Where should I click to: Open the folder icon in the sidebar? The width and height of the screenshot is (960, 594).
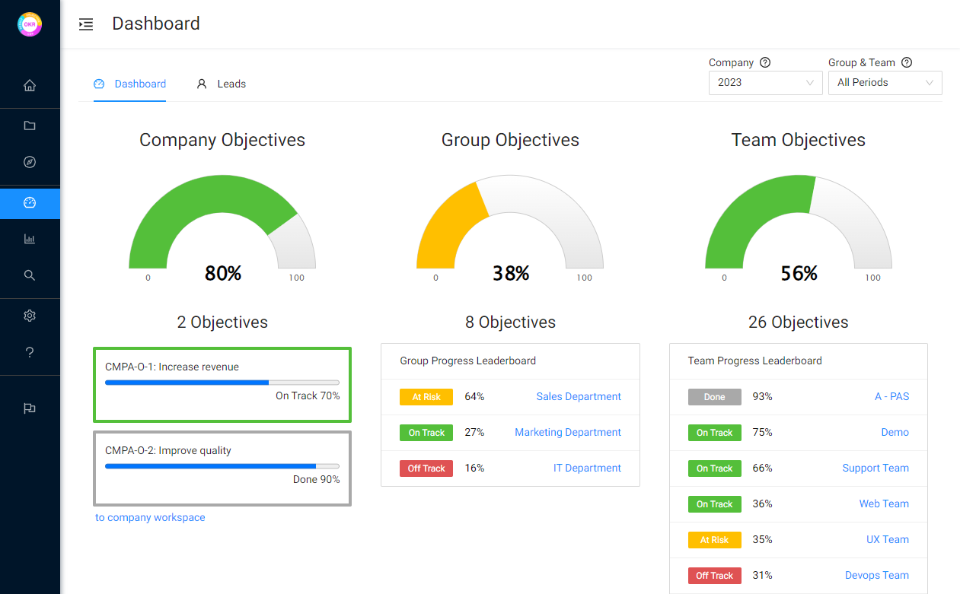[29, 126]
